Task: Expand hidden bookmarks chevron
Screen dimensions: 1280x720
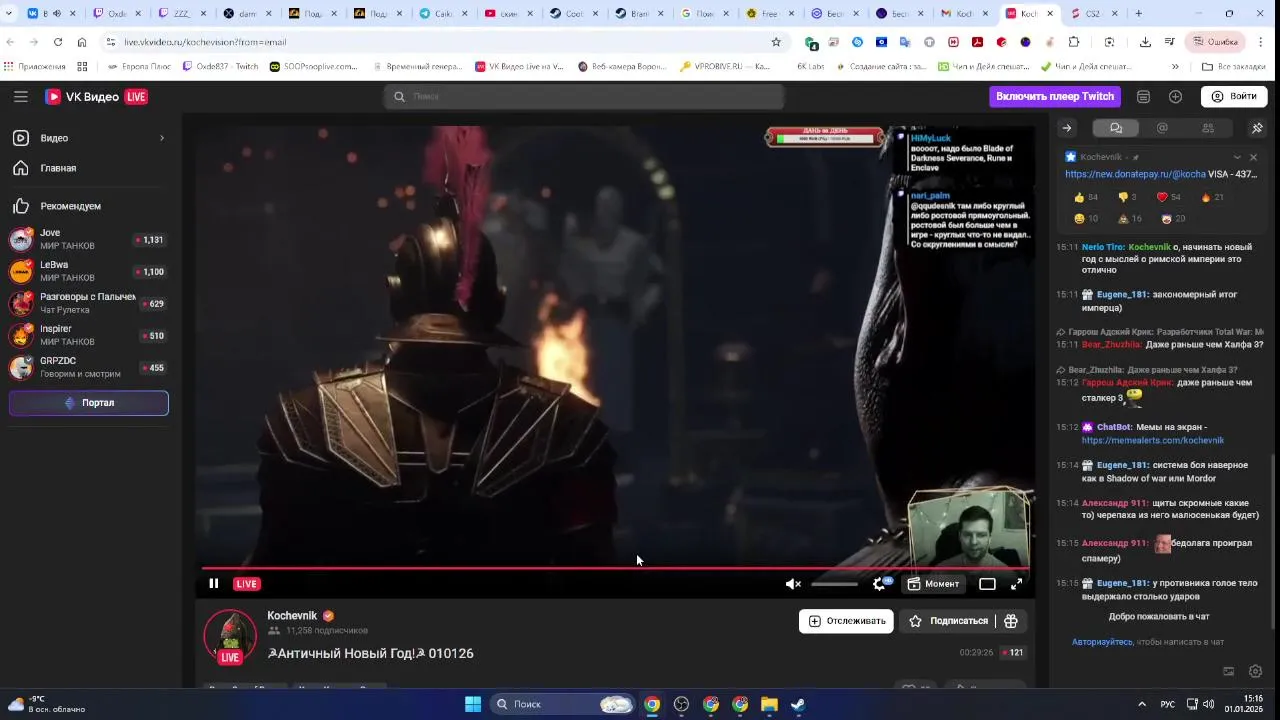Action: pos(1175,67)
